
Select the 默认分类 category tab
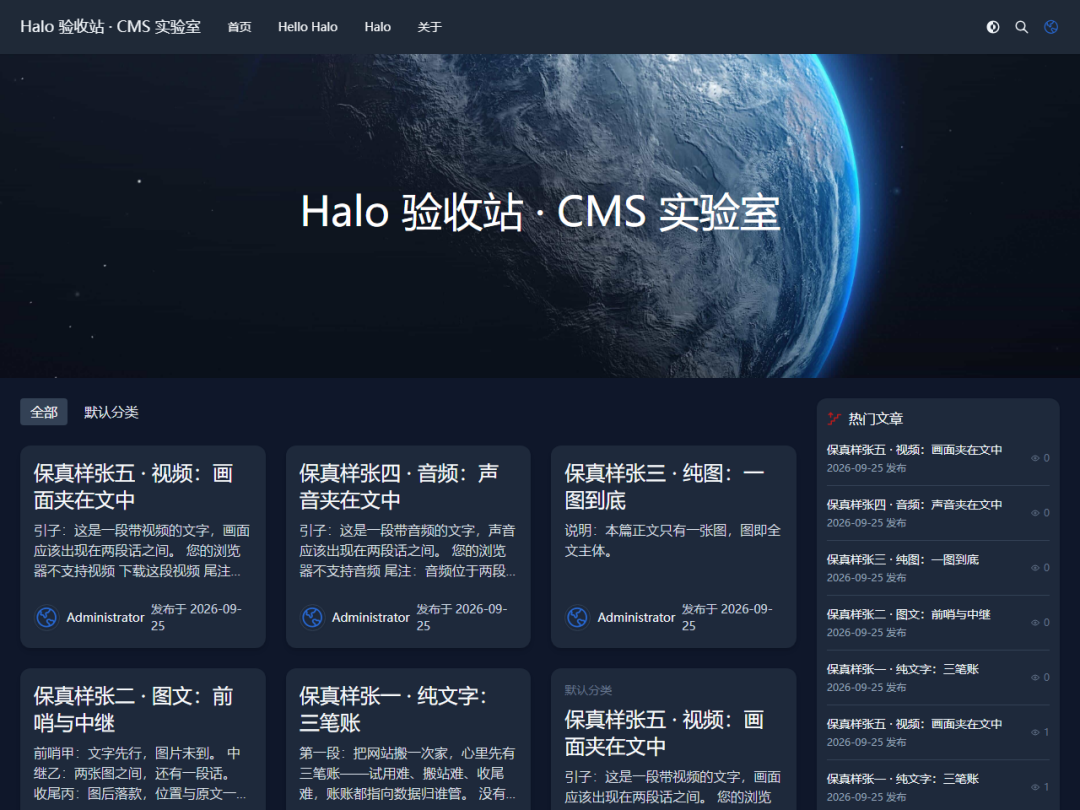[111, 412]
